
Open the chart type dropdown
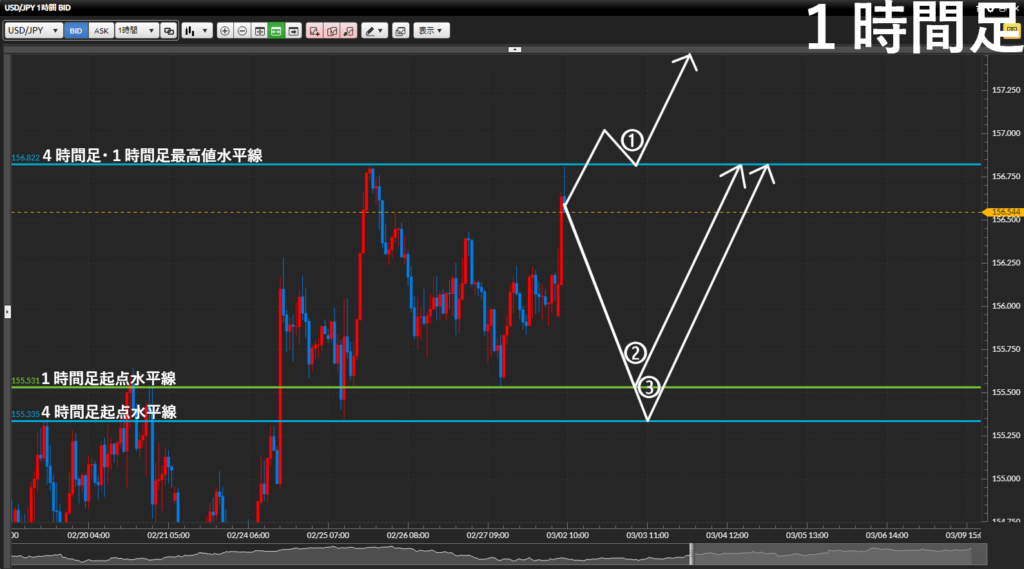(x=197, y=31)
